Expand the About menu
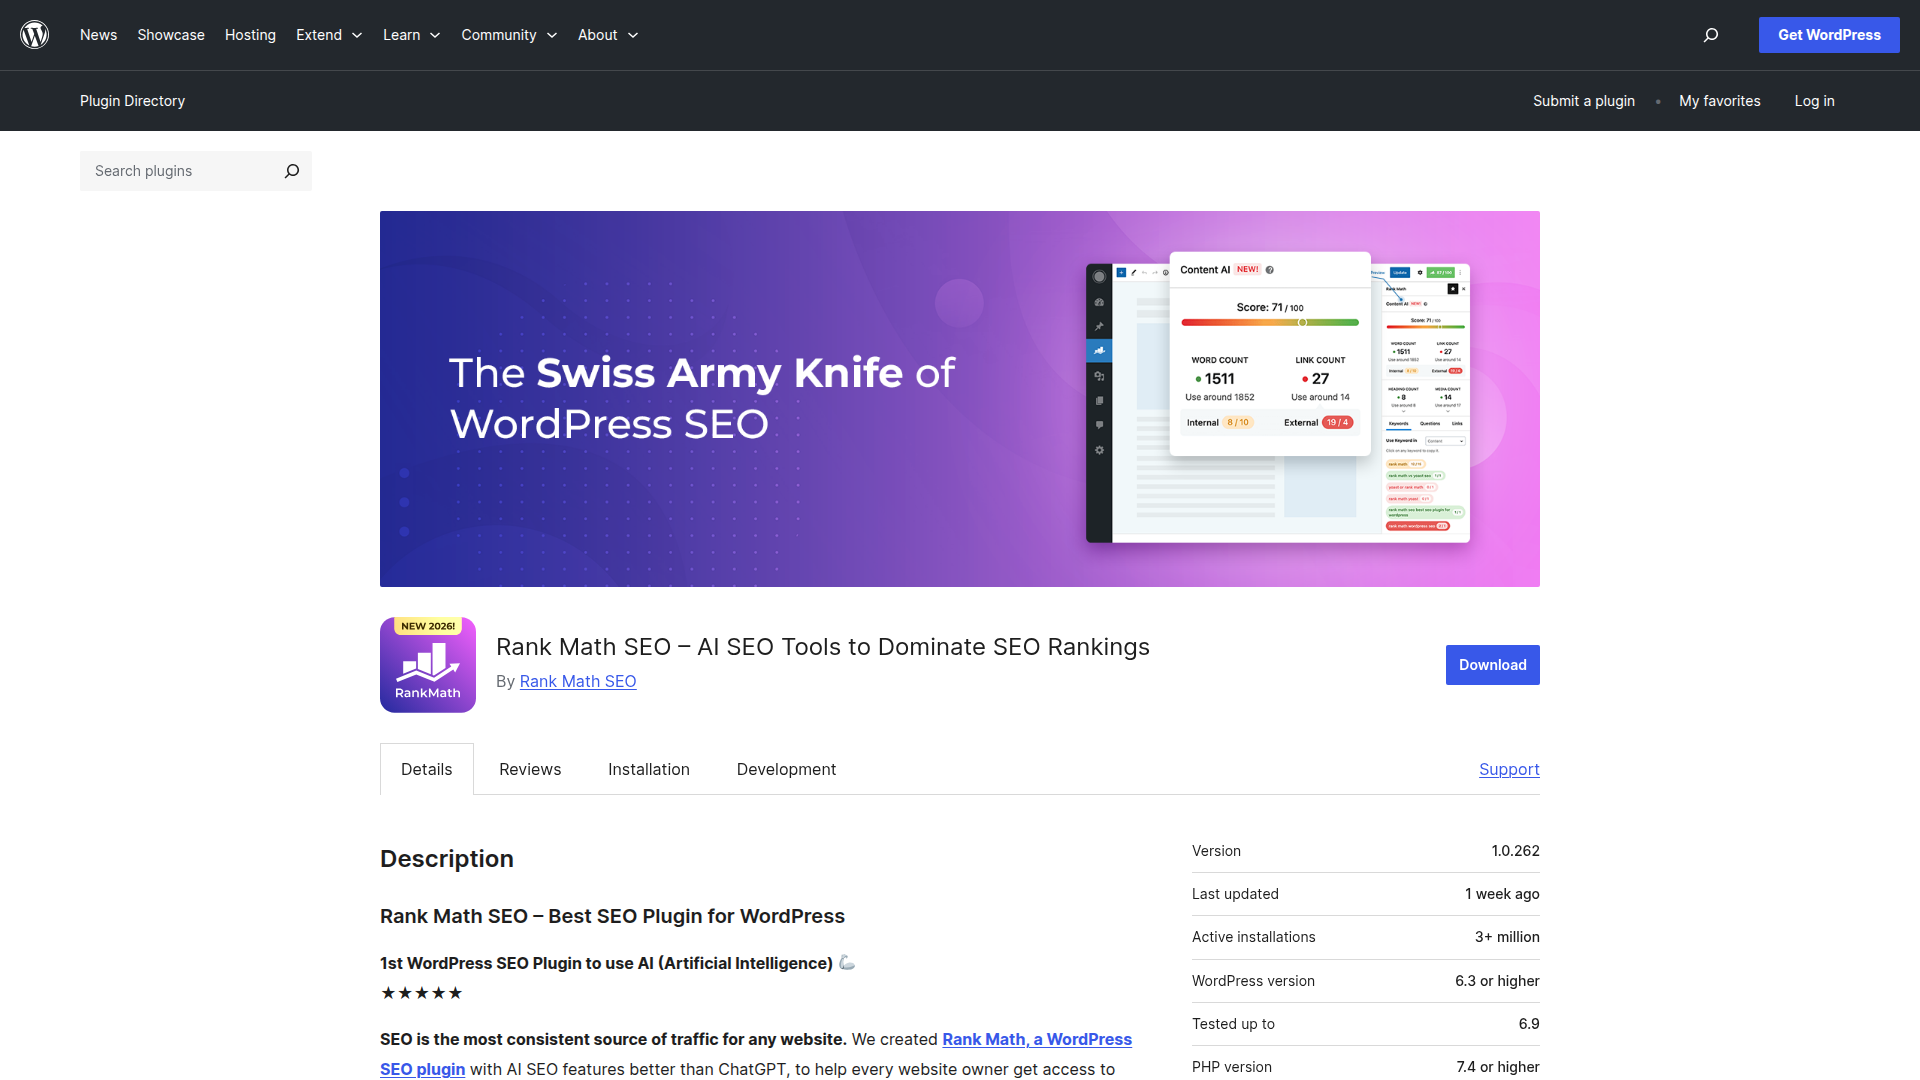 (x=608, y=35)
